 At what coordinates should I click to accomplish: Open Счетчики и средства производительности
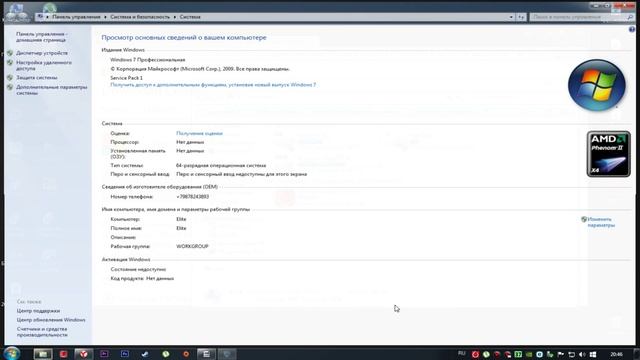tap(42, 332)
